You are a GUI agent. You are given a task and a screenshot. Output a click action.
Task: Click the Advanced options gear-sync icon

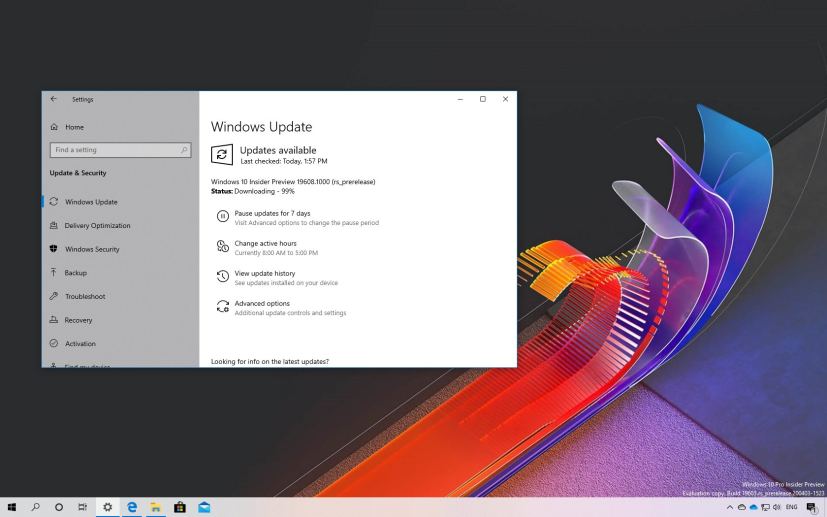(x=223, y=307)
